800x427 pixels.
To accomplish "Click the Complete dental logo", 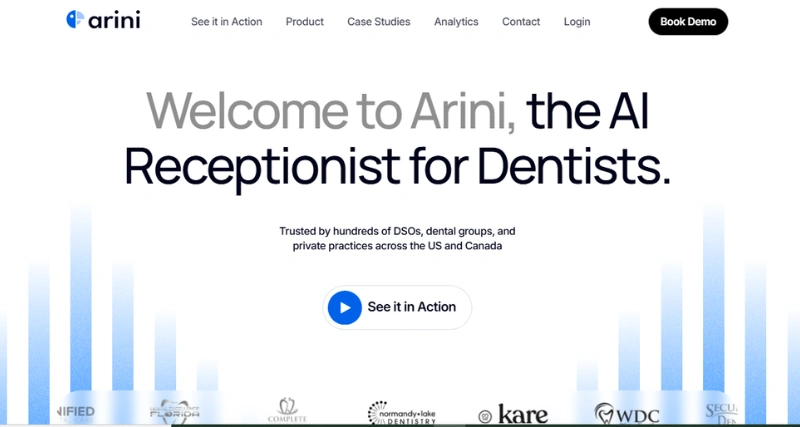I will click(287, 411).
